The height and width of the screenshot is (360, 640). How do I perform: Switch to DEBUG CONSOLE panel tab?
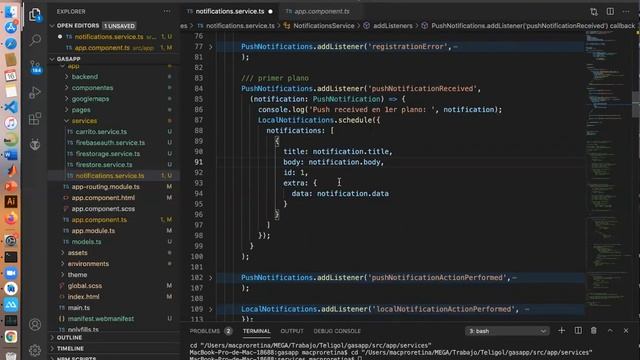pyautogui.click(x=337, y=331)
